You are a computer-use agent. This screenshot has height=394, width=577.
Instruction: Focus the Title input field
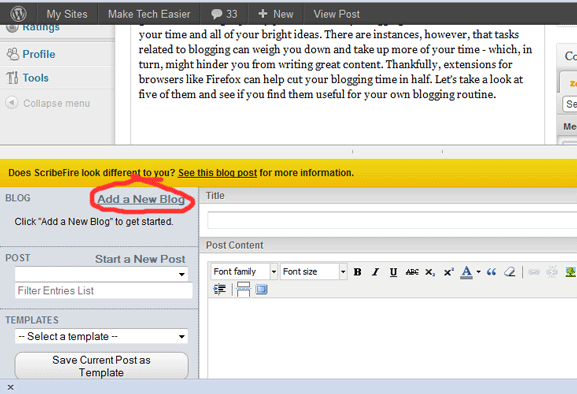pos(392,220)
